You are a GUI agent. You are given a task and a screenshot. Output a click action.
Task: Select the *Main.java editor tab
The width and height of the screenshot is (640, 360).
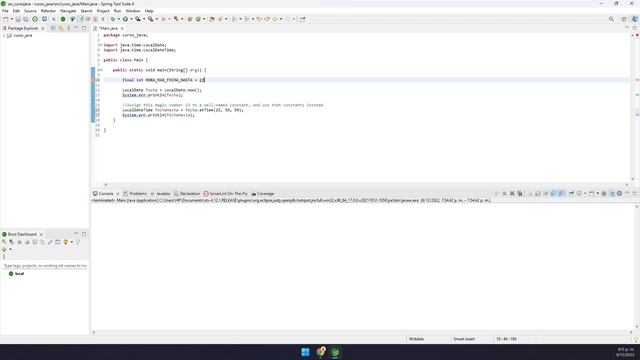[108, 28]
